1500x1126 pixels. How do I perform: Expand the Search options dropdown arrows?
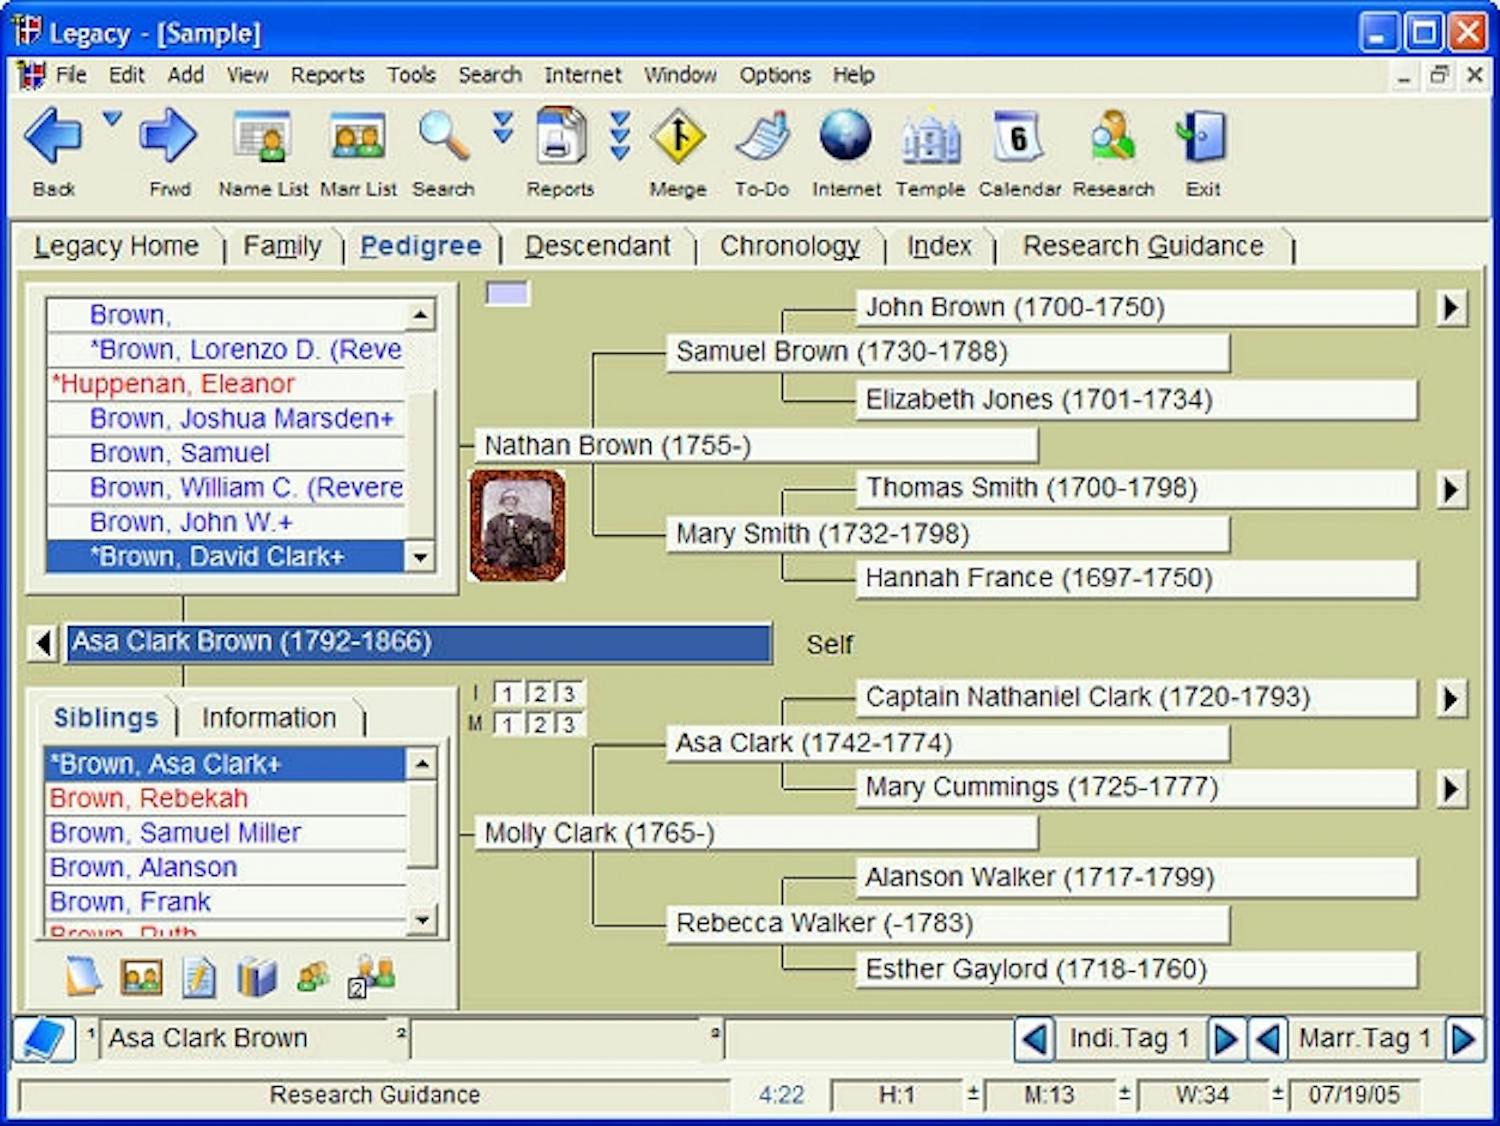pyautogui.click(x=503, y=128)
